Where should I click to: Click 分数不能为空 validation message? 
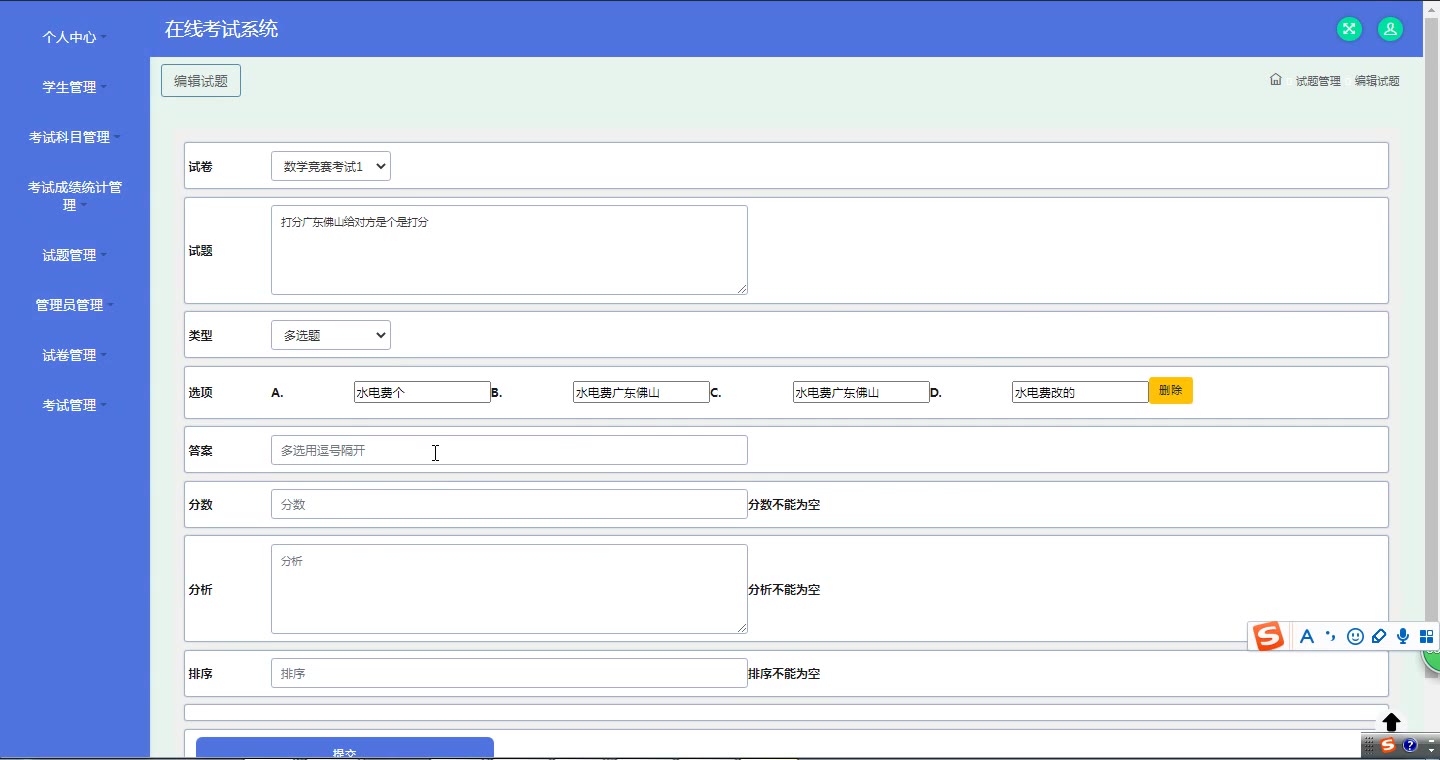coord(784,505)
